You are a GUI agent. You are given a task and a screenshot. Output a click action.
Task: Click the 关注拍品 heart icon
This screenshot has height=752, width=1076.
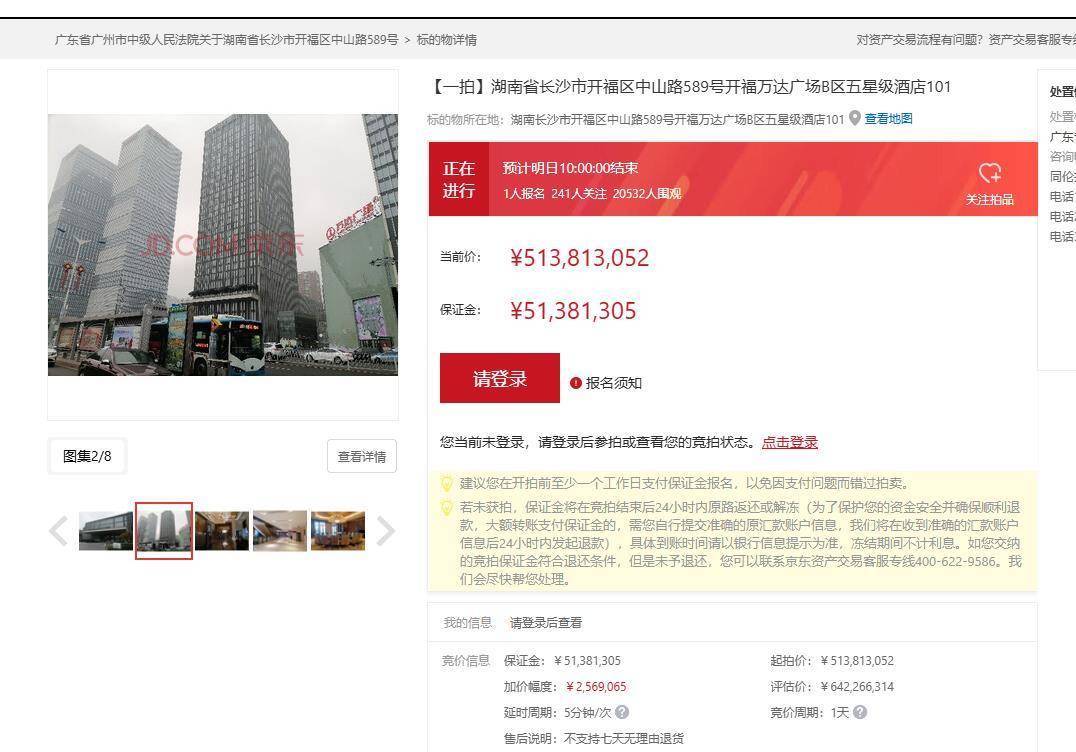990,172
